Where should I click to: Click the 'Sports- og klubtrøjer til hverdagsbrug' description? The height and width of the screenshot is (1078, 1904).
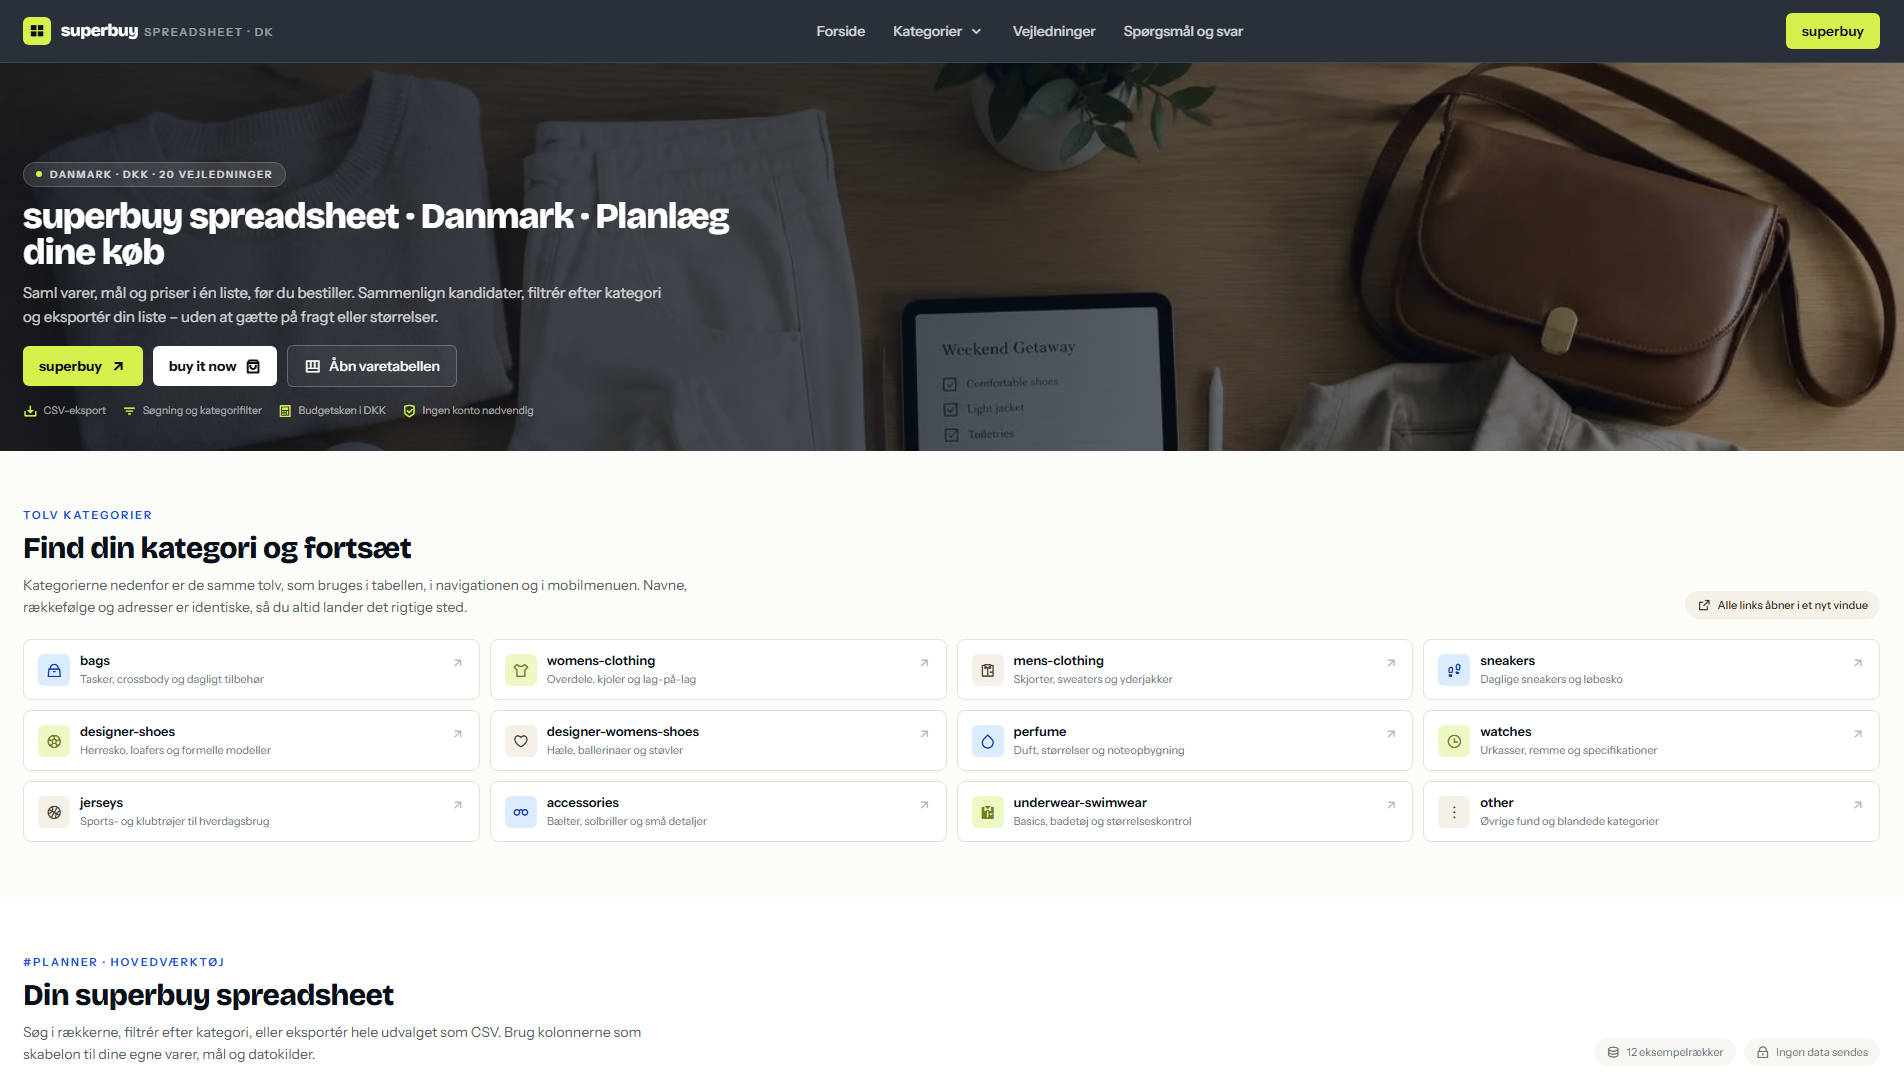(175, 822)
